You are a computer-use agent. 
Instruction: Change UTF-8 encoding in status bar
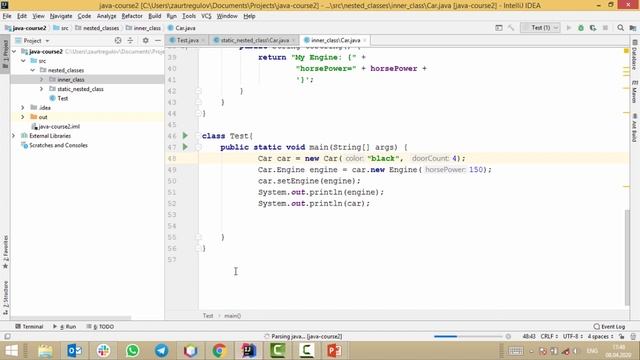pos(573,337)
